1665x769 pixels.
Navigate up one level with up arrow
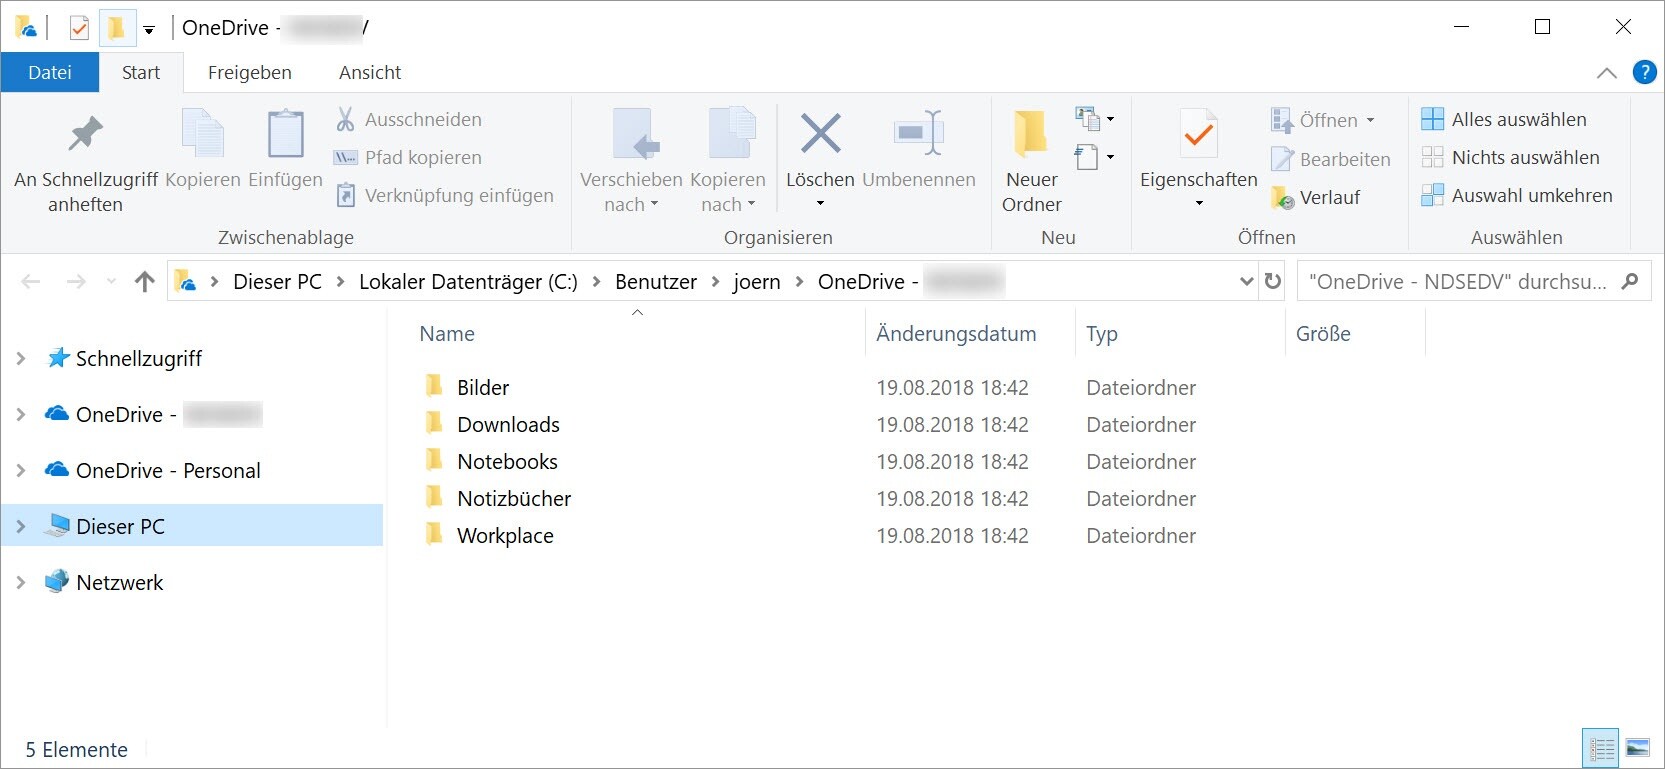[x=145, y=281]
